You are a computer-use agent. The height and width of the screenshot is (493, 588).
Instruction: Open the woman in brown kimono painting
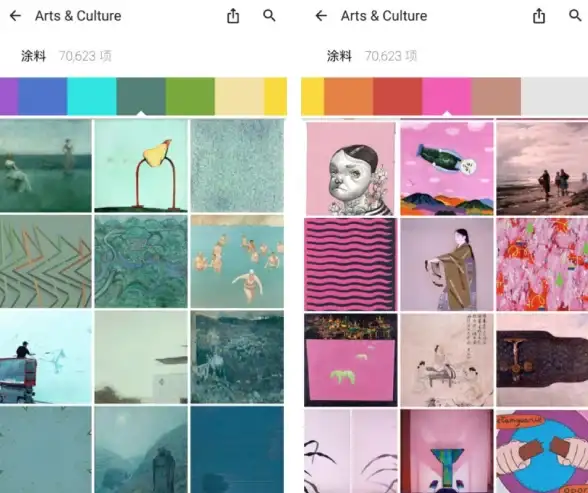447,265
